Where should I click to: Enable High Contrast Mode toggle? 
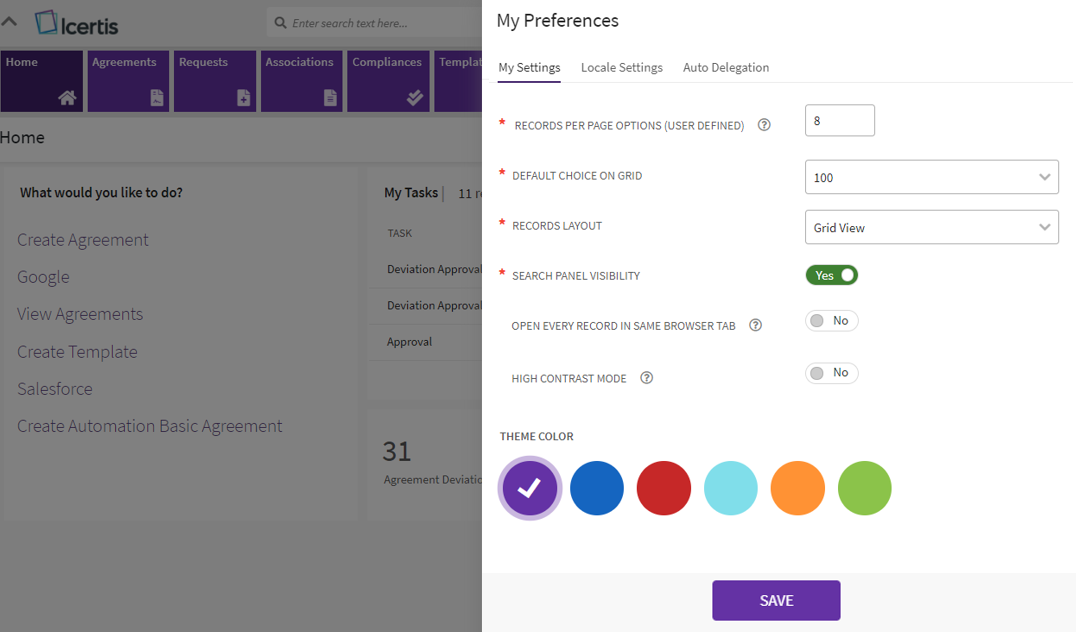pyautogui.click(x=831, y=373)
